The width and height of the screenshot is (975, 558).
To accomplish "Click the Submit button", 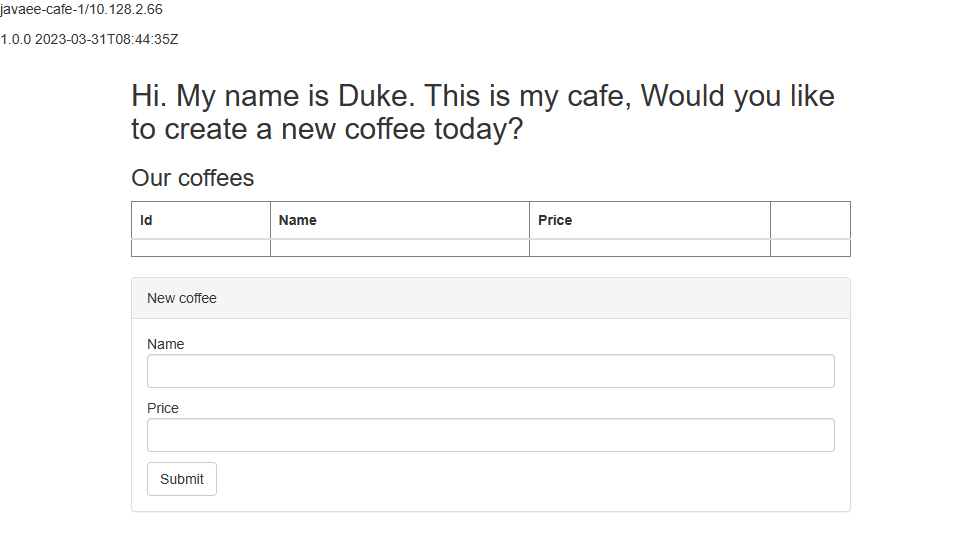I will (182, 479).
